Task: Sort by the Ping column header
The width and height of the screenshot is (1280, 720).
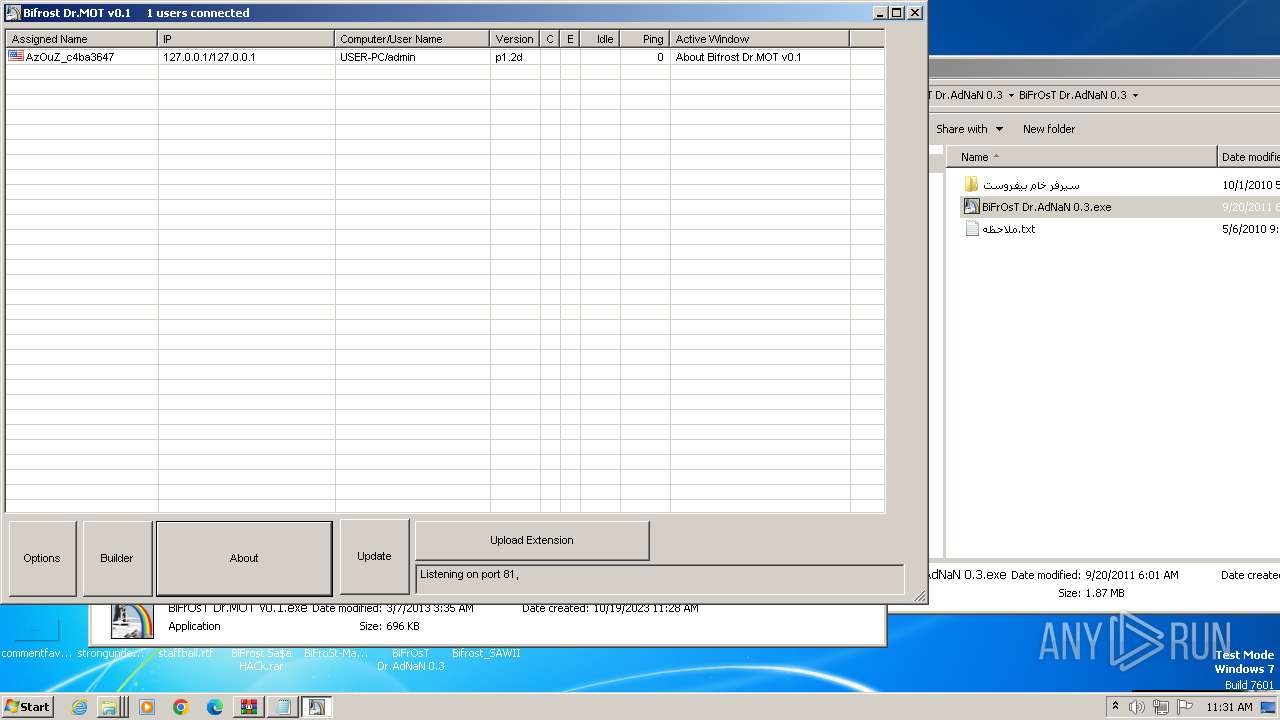Action: point(644,39)
